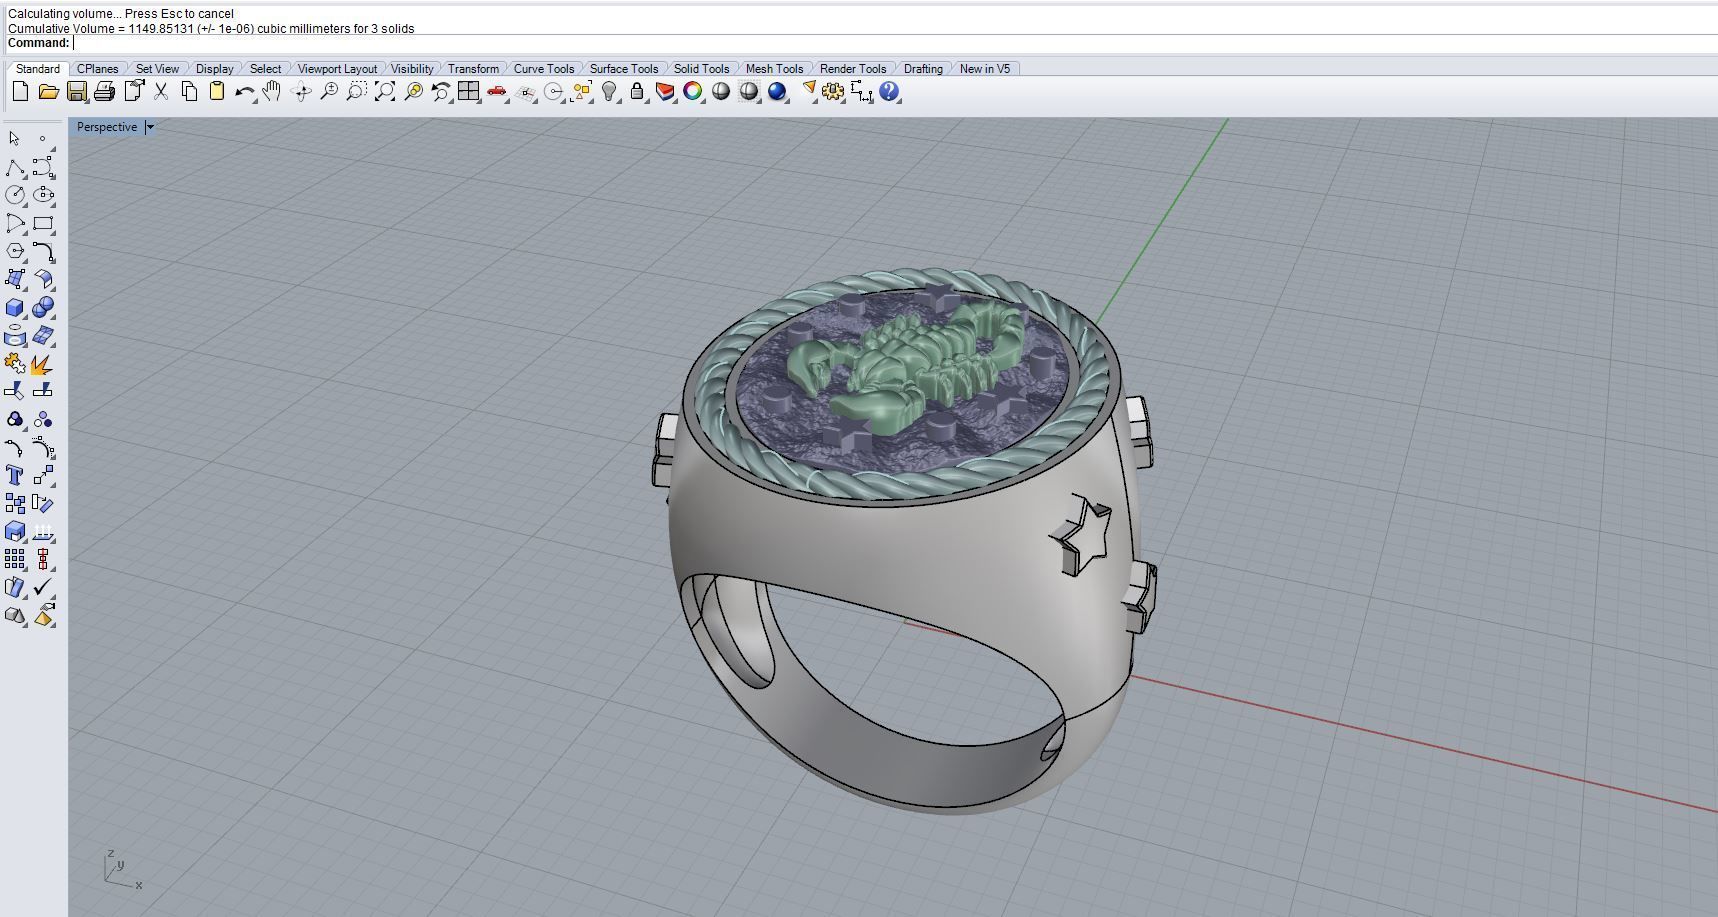Click the Rectangular Array grid icon
The height and width of the screenshot is (917, 1718).
(x=15, y=559)
